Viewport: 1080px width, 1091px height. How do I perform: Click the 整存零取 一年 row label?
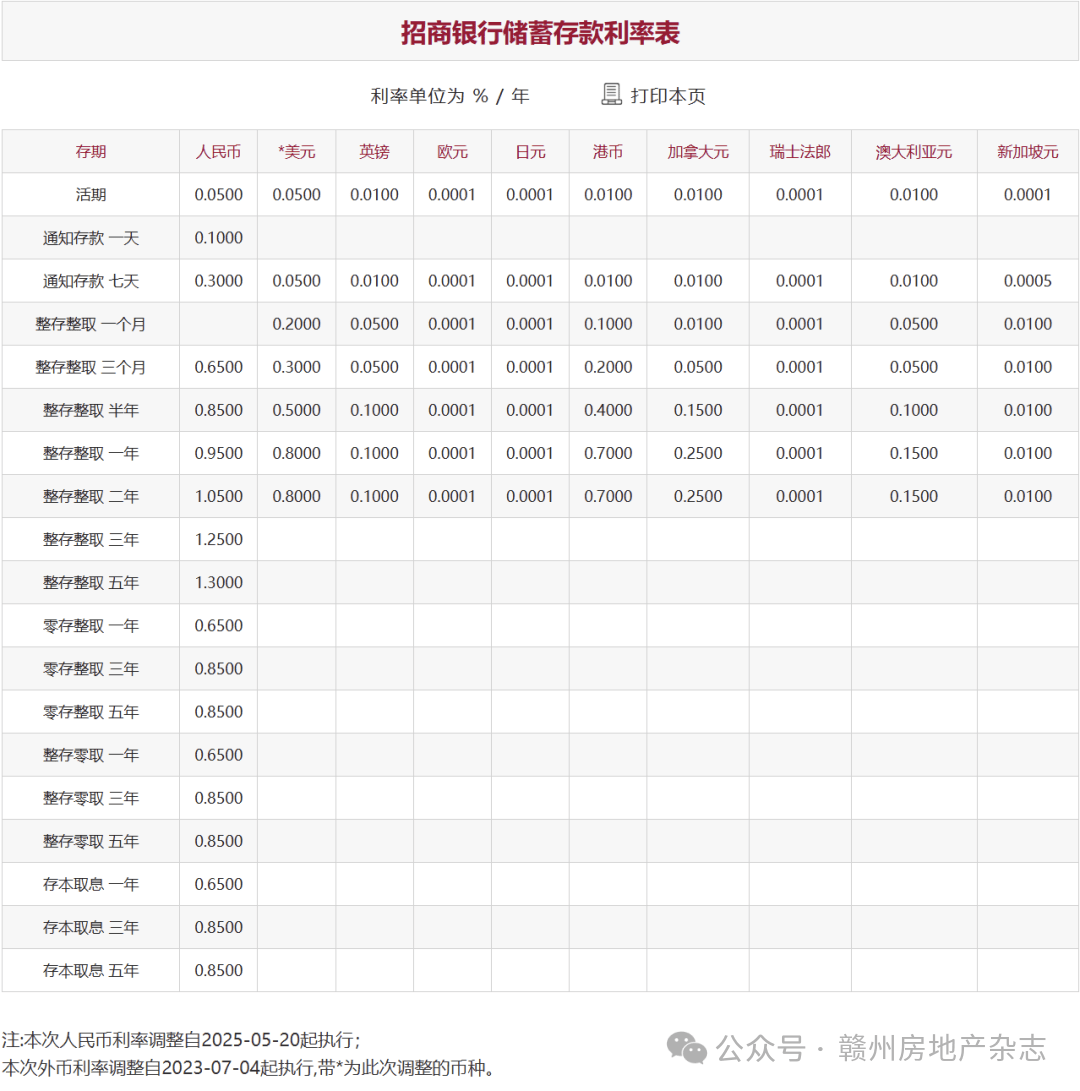(x=90, y=756)
